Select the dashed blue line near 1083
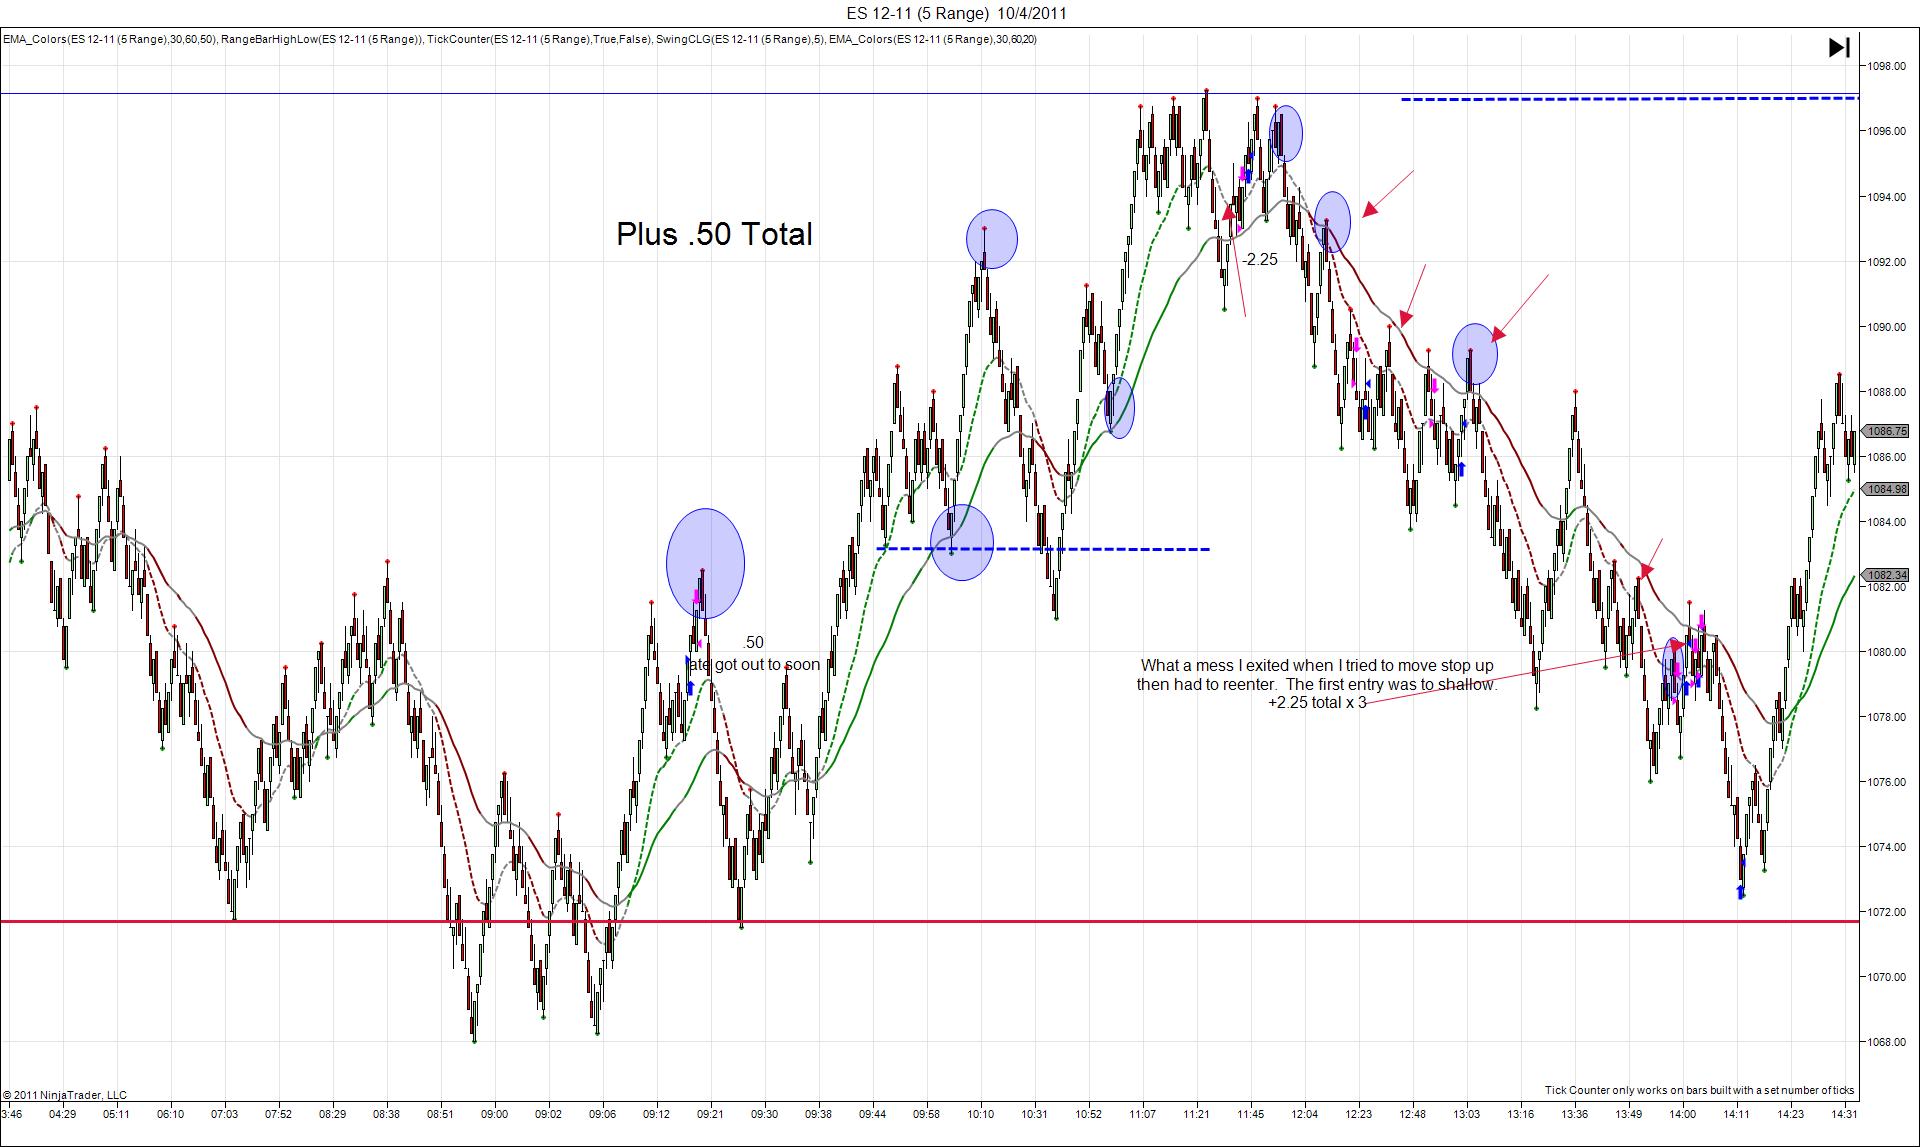Viewport: 1920px width, 1147px height. point(1043,549)
